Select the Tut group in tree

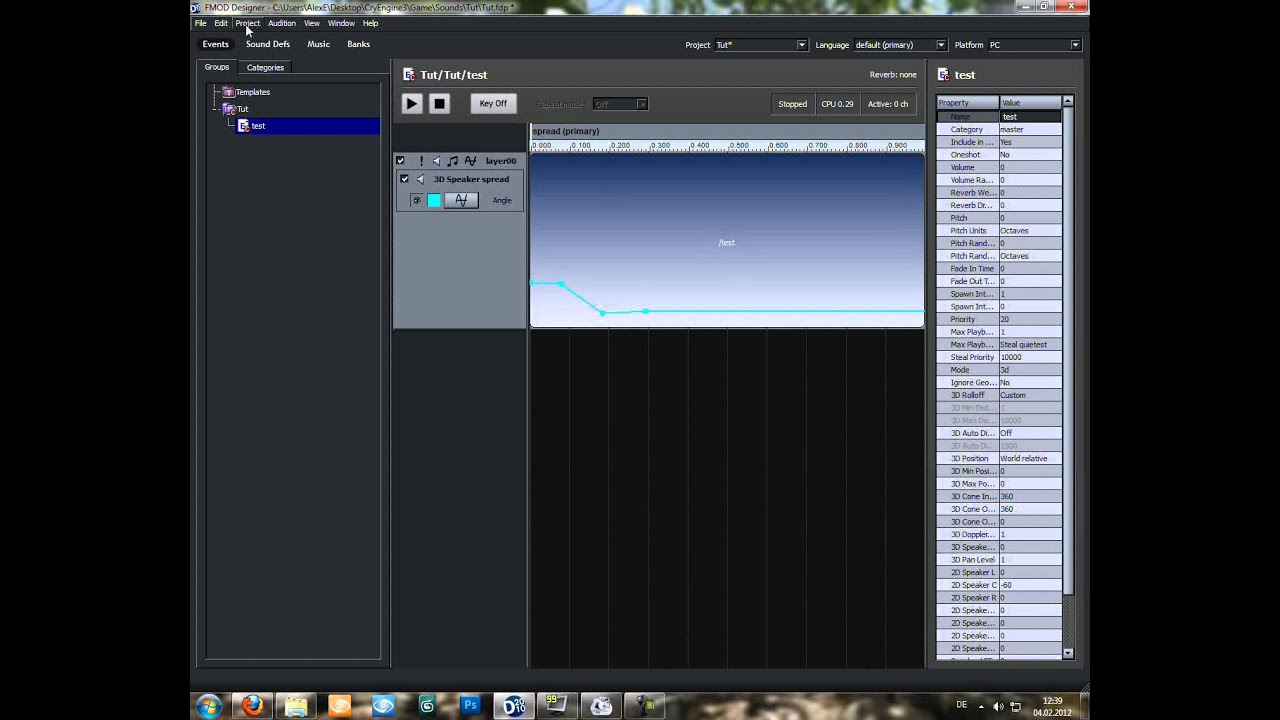tap(242, 109)
